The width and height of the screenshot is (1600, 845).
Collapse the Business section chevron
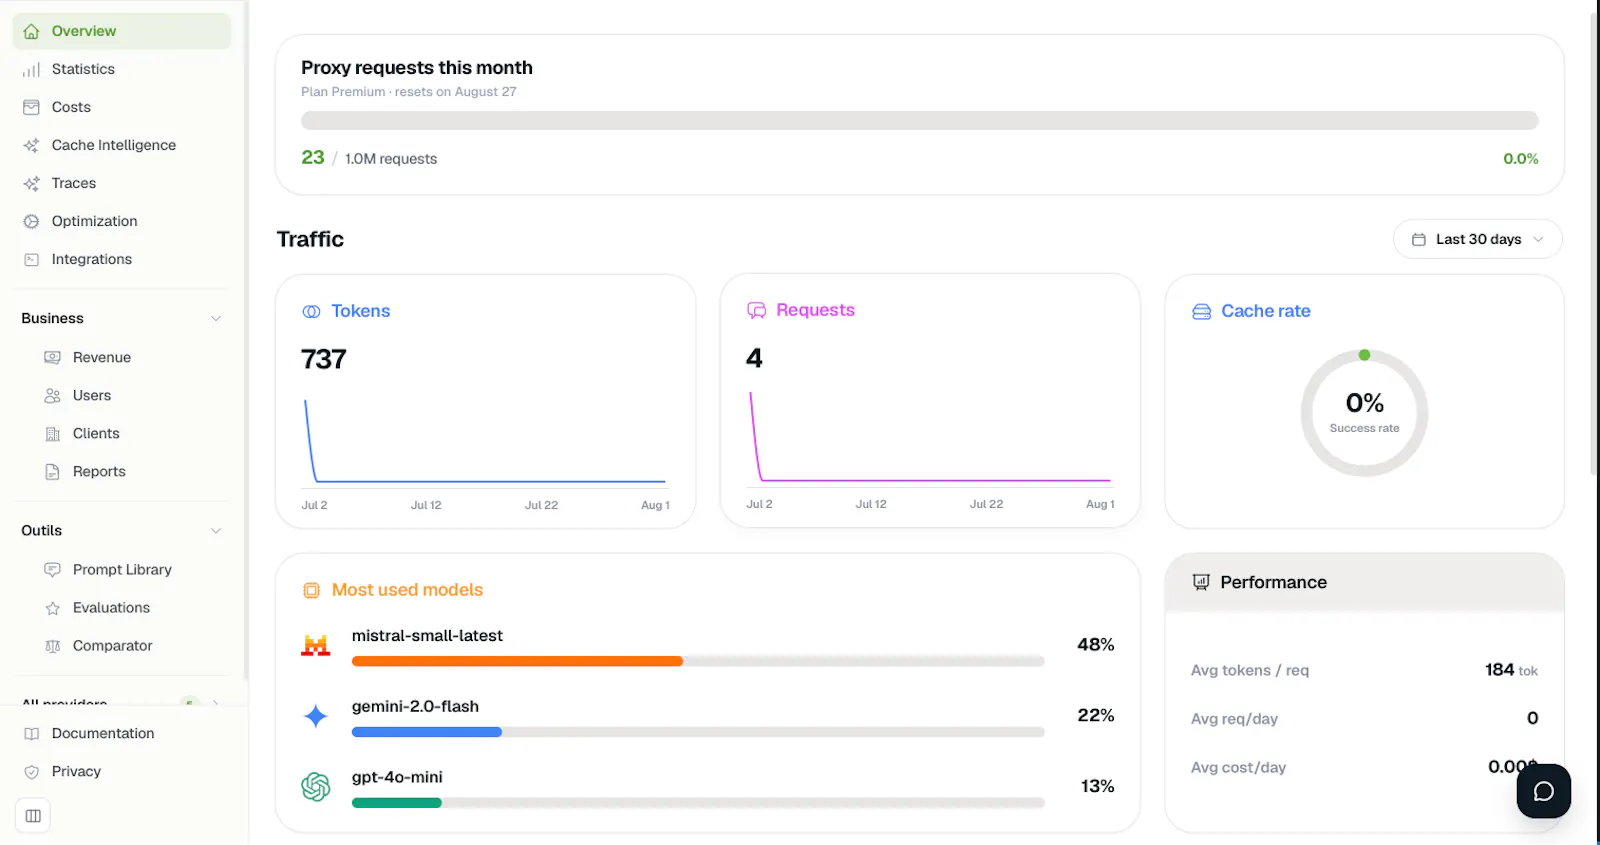(216, 319)
